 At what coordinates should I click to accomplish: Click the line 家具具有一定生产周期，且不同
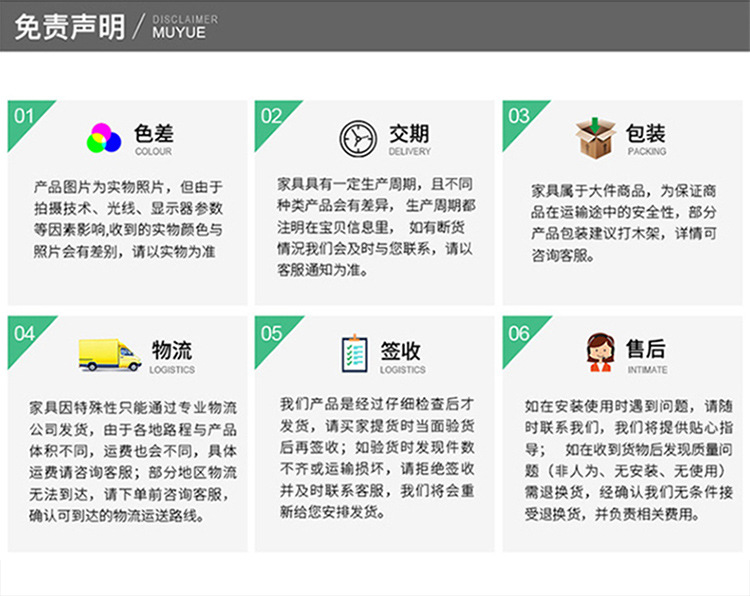coord(375,184)
